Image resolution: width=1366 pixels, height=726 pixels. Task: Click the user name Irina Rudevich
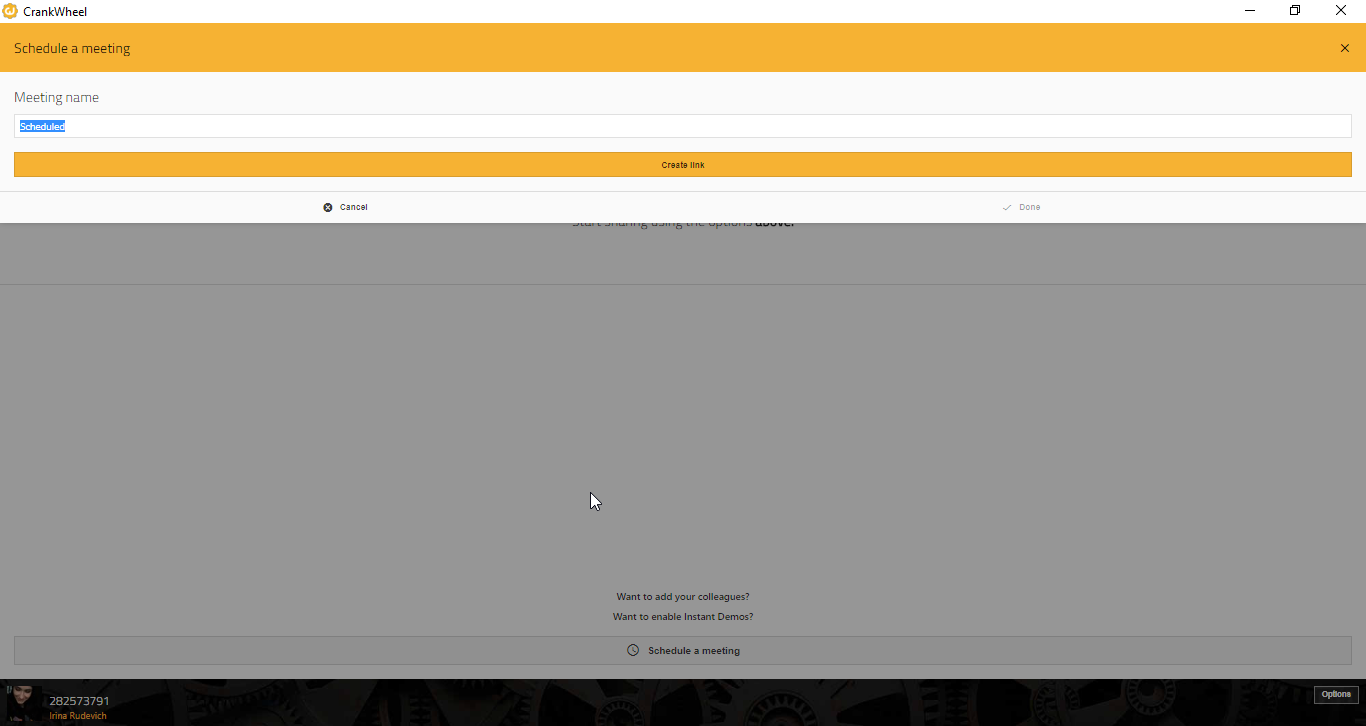tap(78, 716)
